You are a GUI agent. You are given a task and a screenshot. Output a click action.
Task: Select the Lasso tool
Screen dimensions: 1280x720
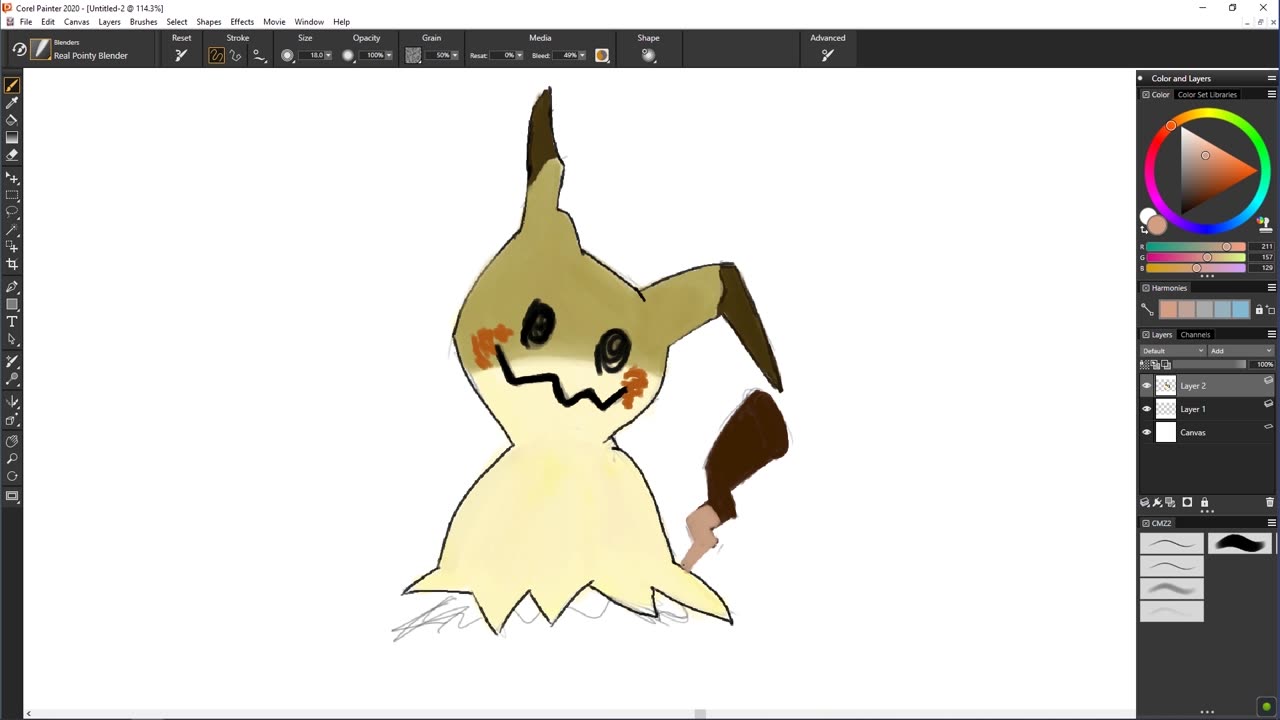click(x=12, y=212)
